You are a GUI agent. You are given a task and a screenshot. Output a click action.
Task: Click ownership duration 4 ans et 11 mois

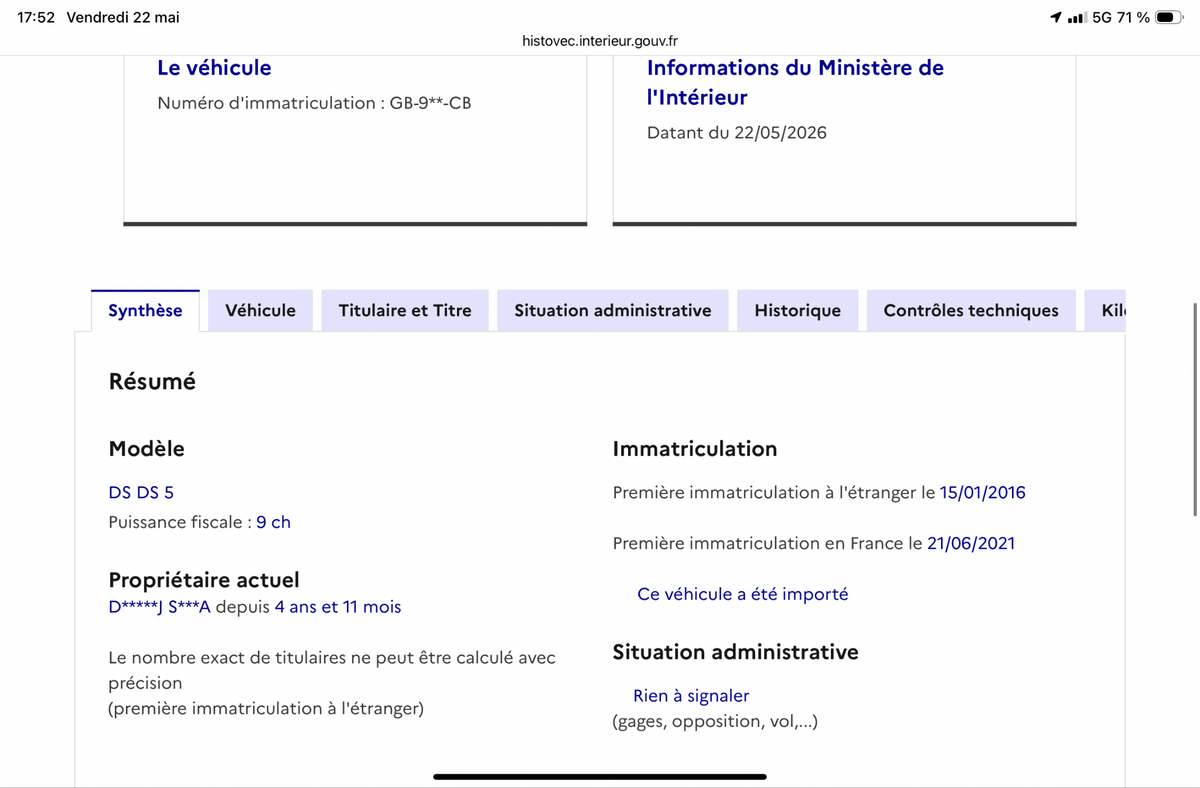pyautogui.click(x=338, y=607)
